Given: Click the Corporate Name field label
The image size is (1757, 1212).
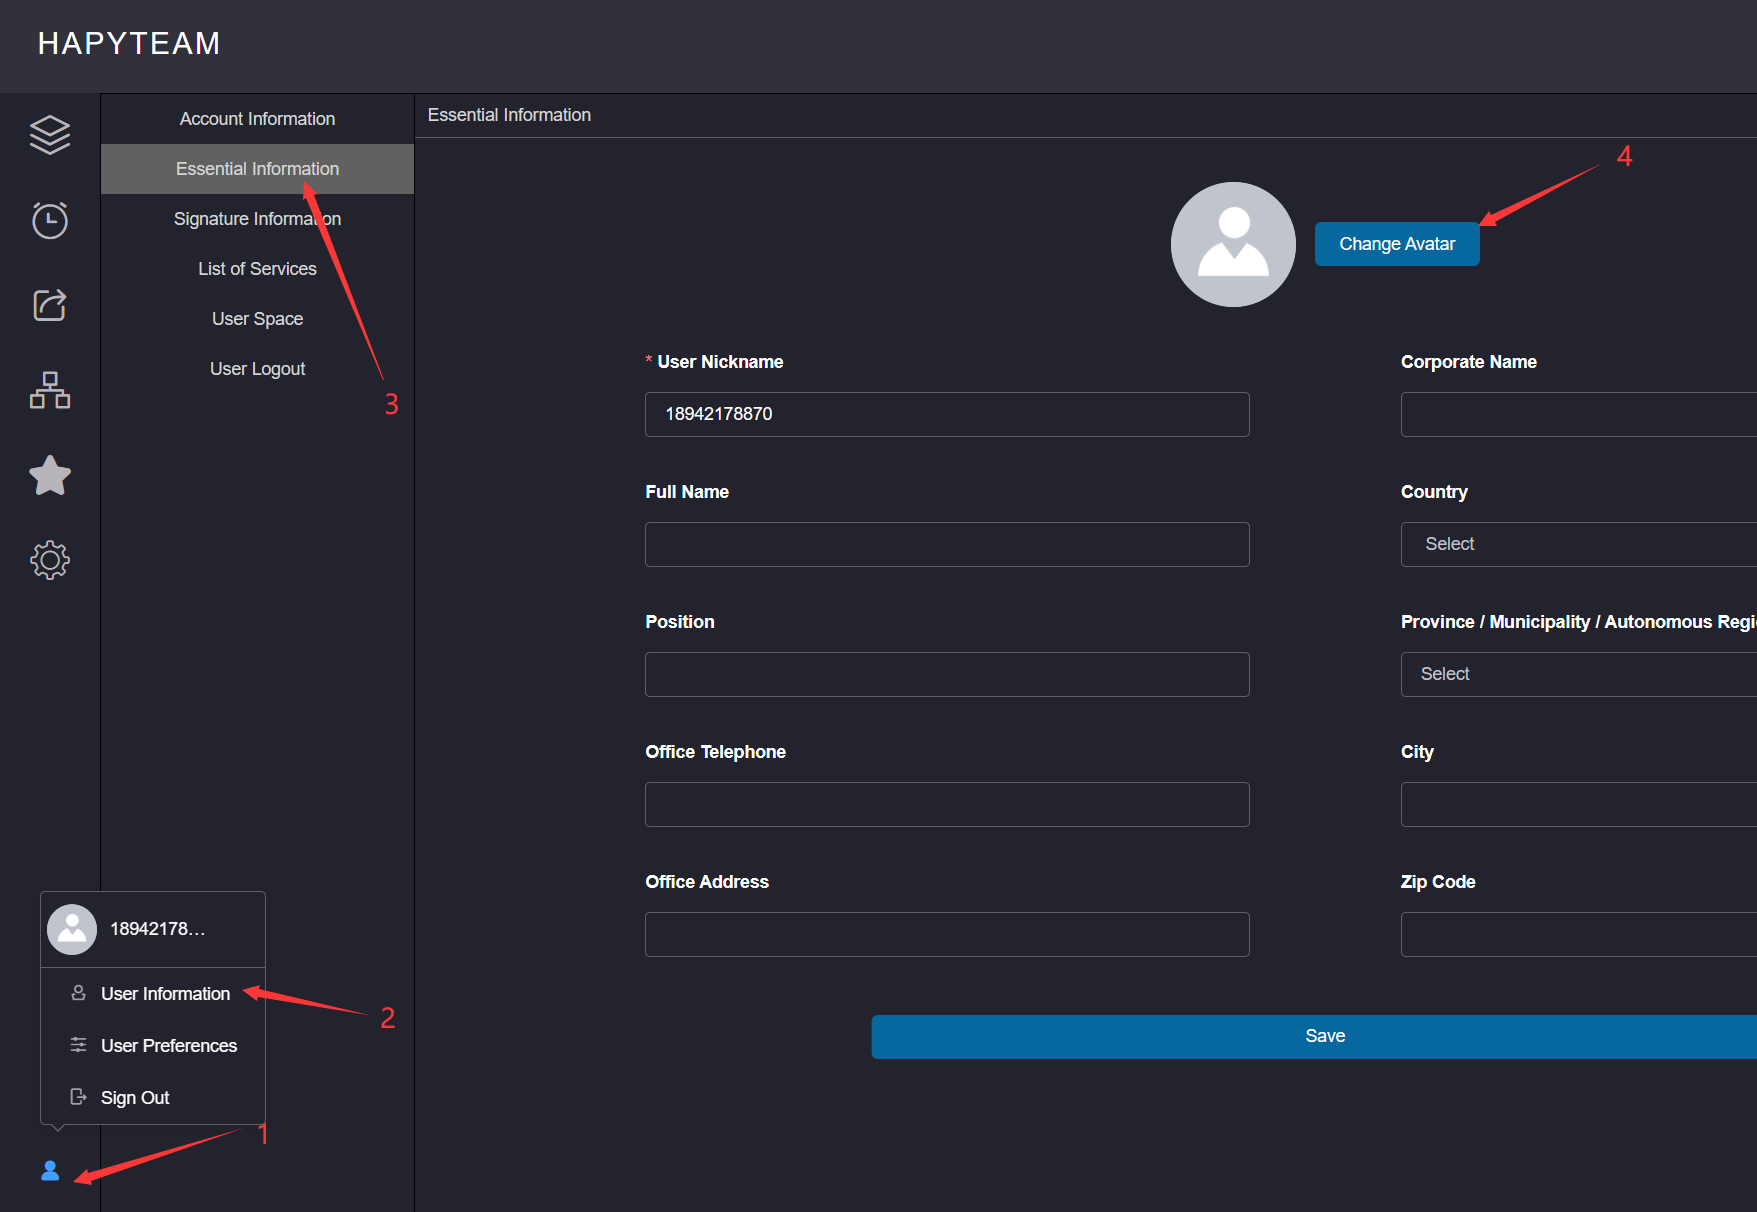Looking at the screenshot, I should point(1468,362).
